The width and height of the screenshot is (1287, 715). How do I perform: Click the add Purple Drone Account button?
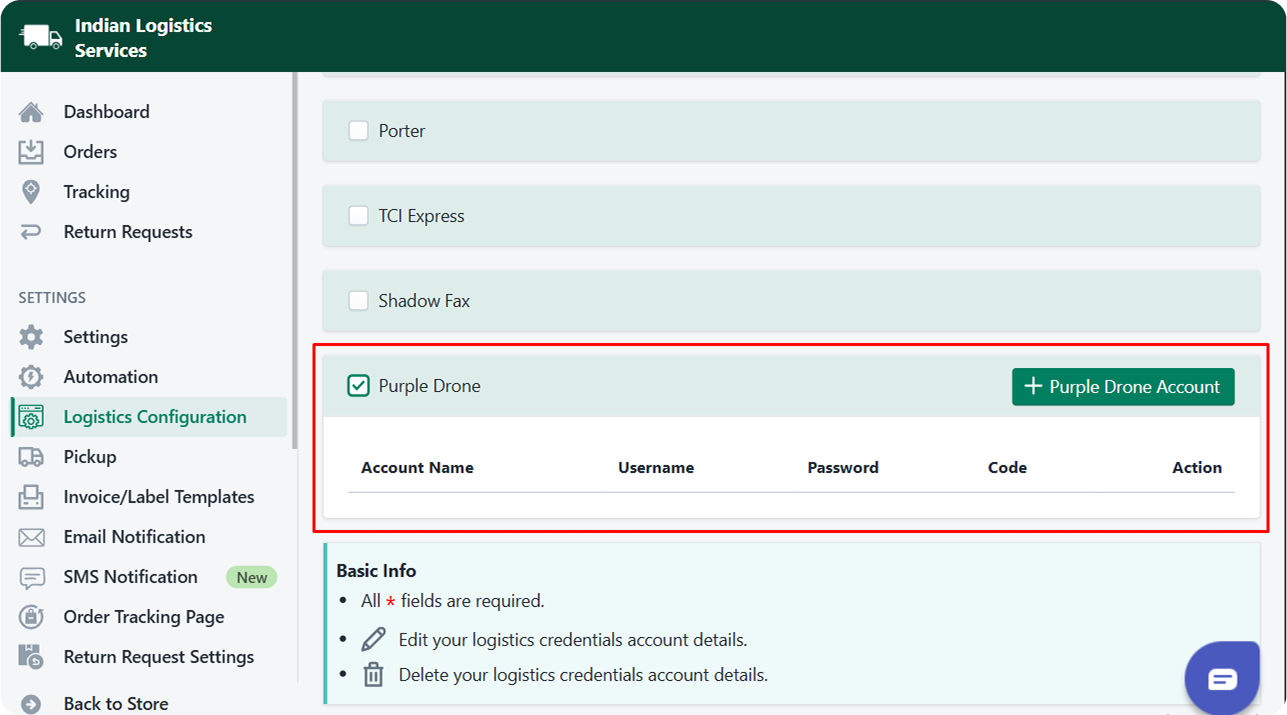click(x=1122, y=387)
